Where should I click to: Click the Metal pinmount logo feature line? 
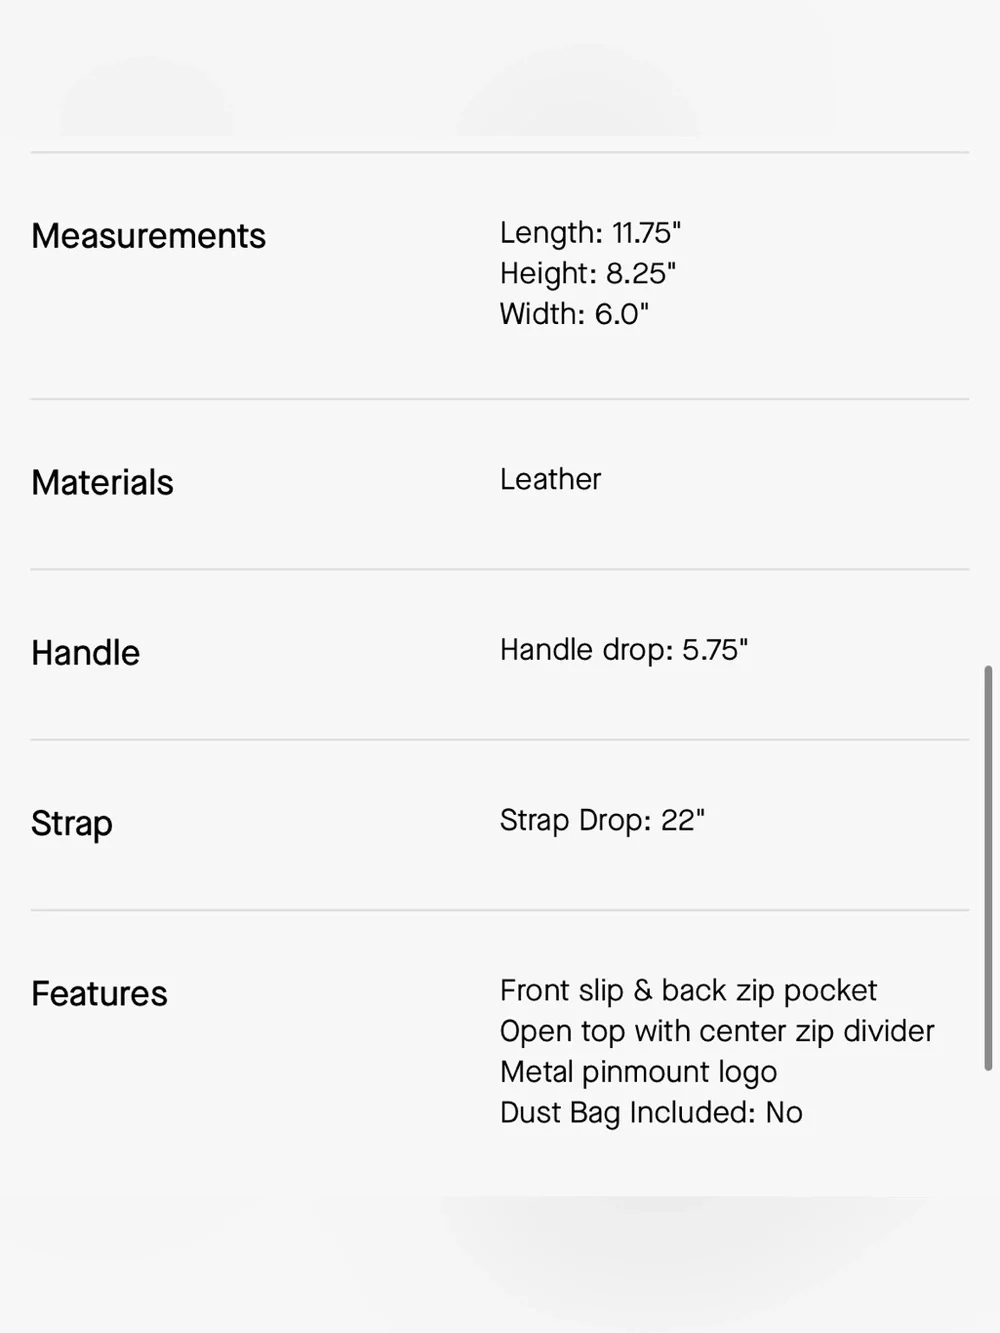[638, 1072]
